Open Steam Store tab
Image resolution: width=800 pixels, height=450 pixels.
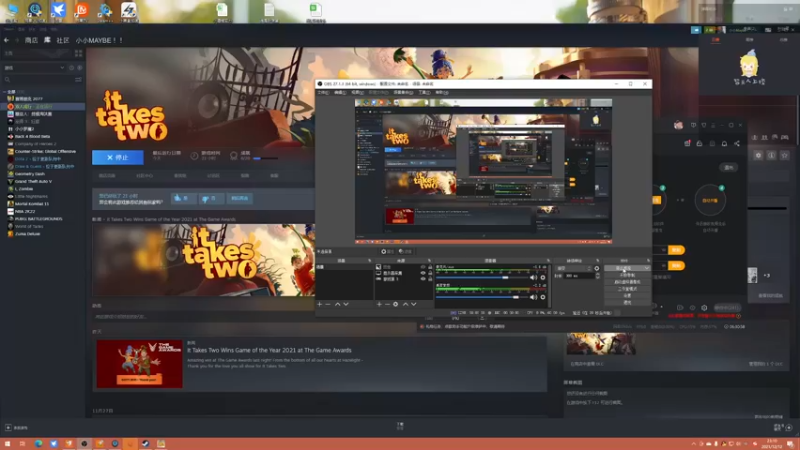point(31,40)
